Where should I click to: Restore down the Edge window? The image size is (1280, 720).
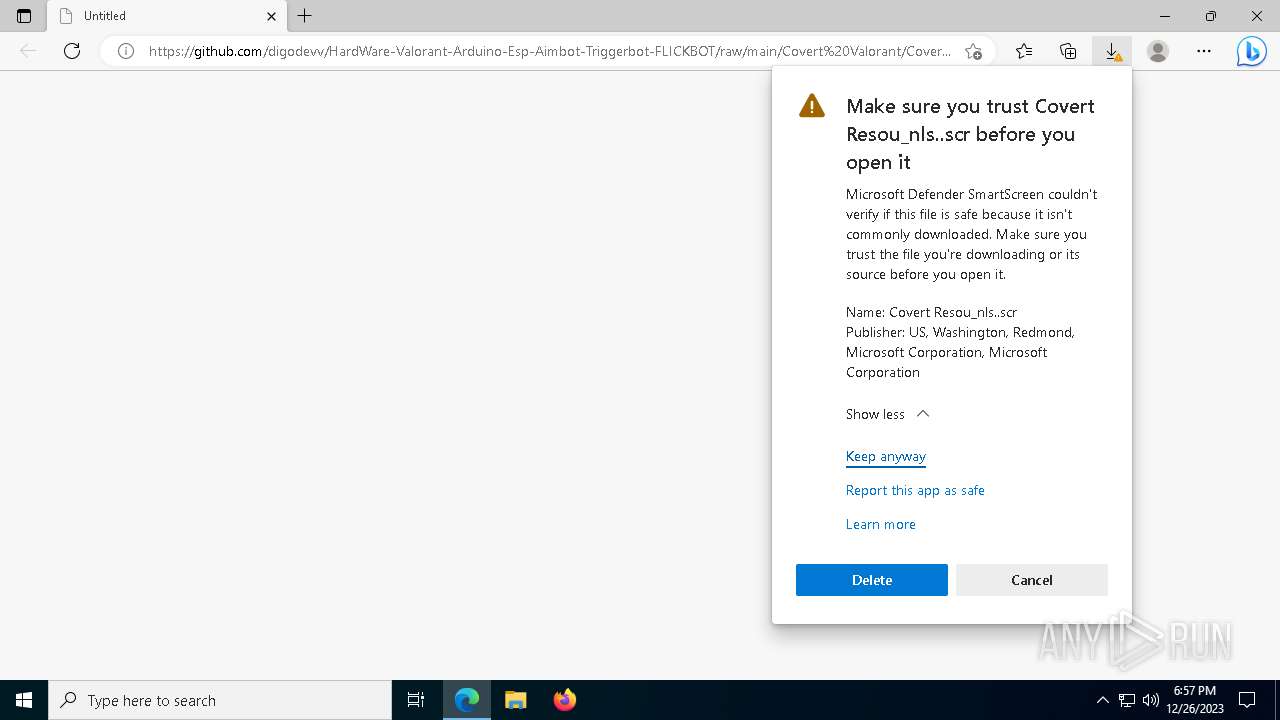tap(1211, 16)
